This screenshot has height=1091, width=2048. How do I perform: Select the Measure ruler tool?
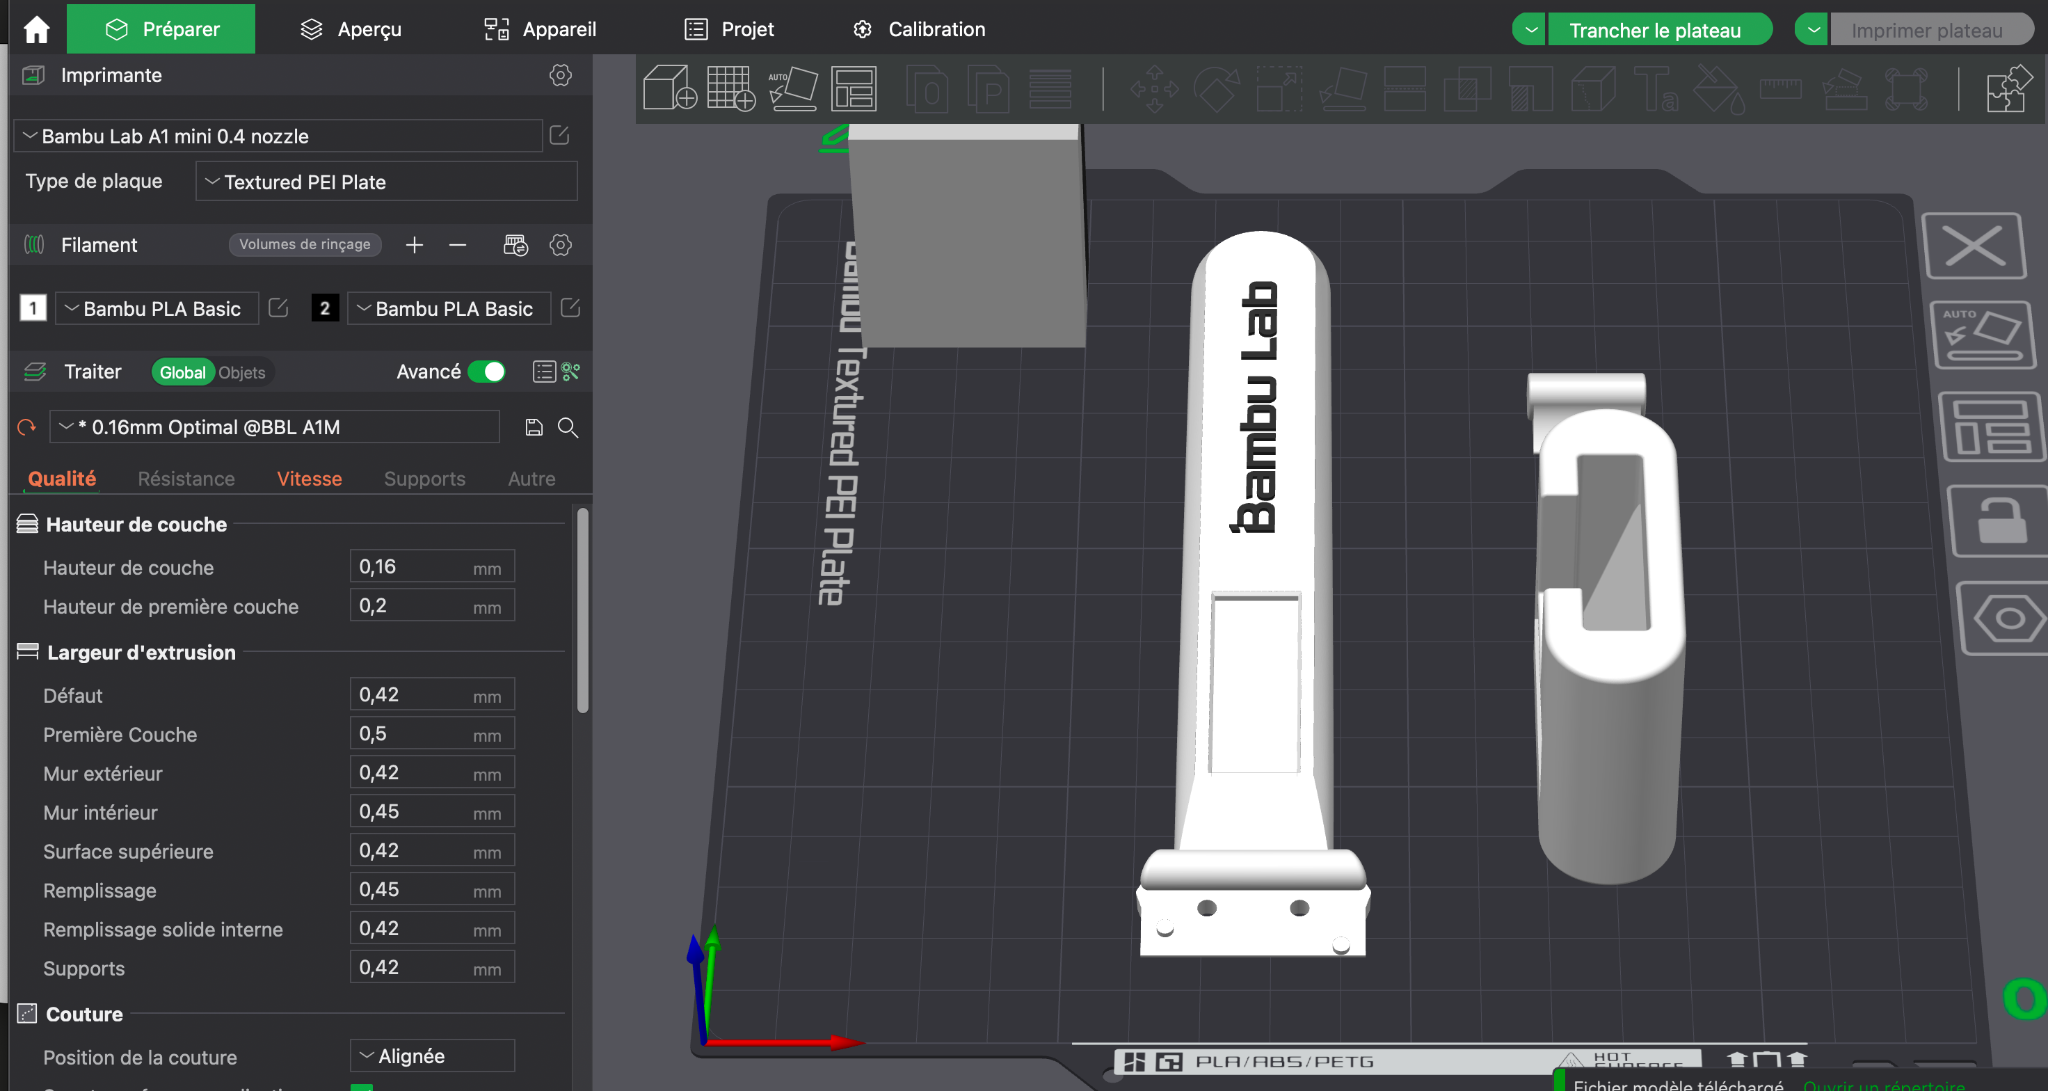tap(1781, 89)
